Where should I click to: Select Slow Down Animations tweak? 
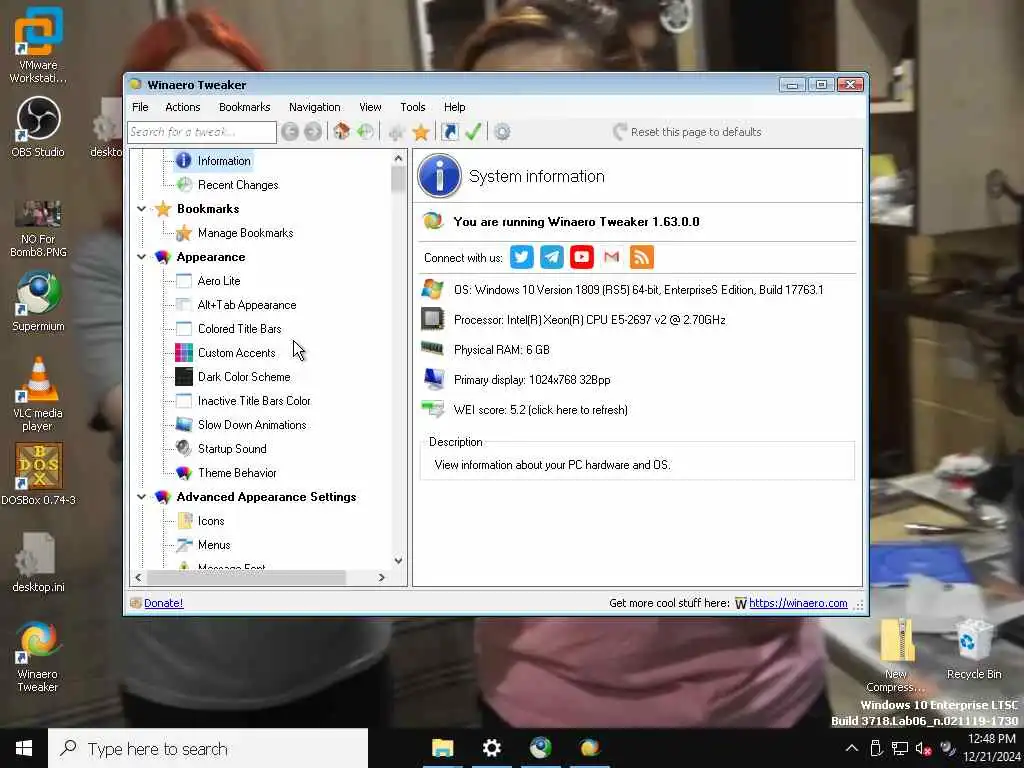(x=251, y=425)
